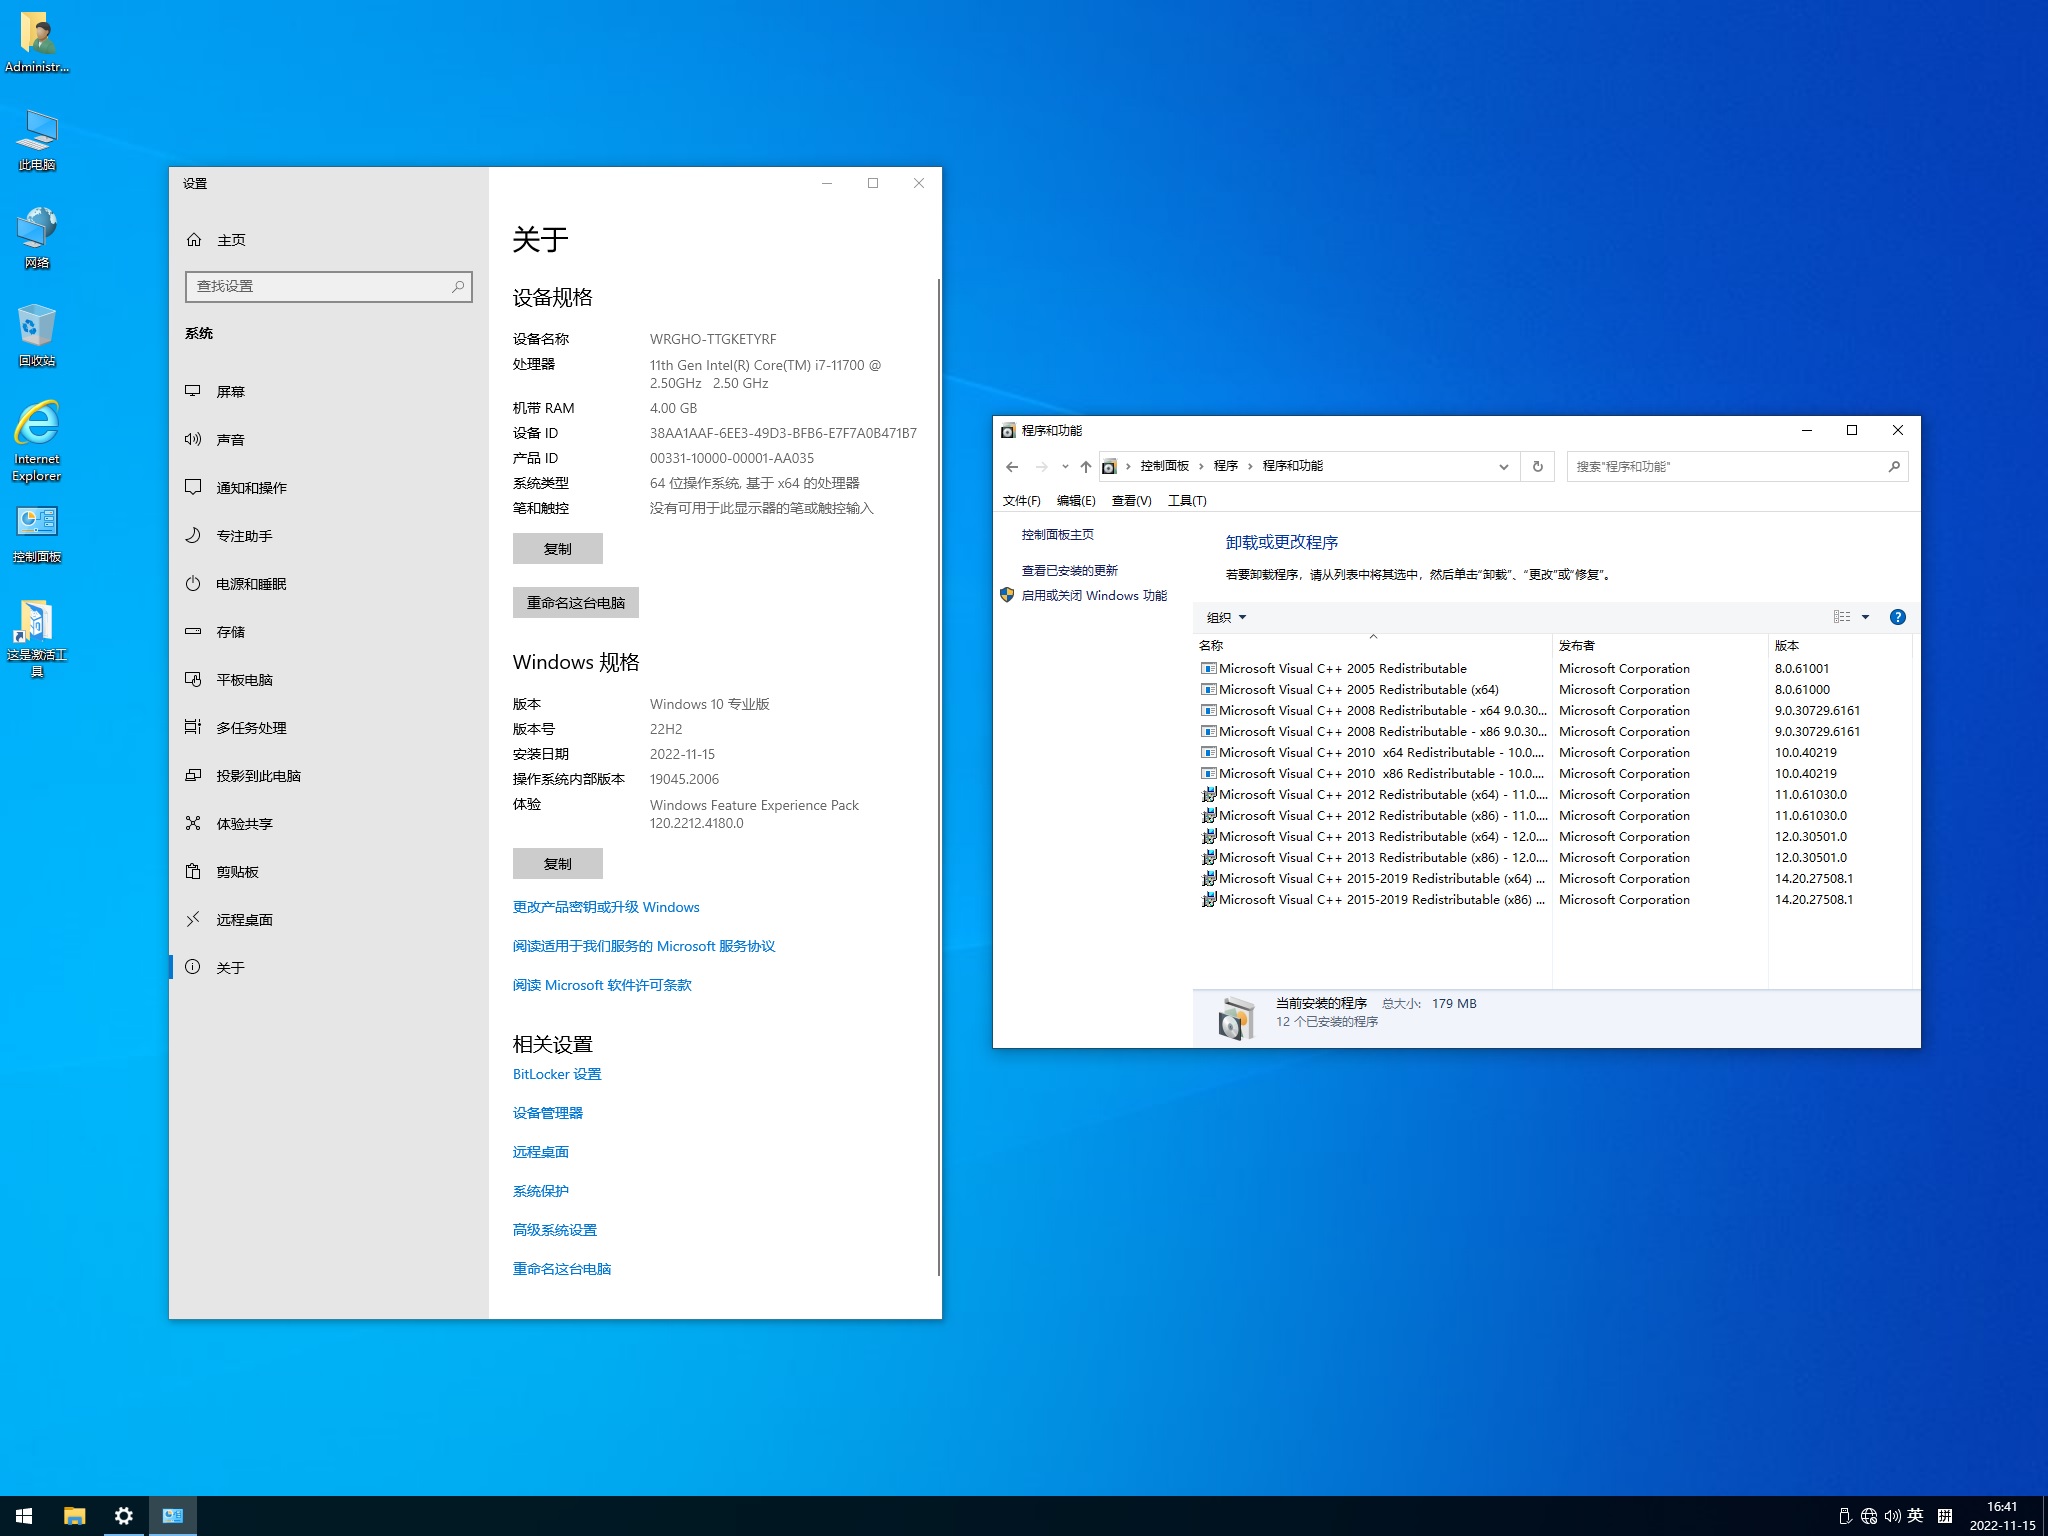Toggle the 英 input language indicator
The width and height of the screenshot is (2048, 1536).
point(1915,1516)
